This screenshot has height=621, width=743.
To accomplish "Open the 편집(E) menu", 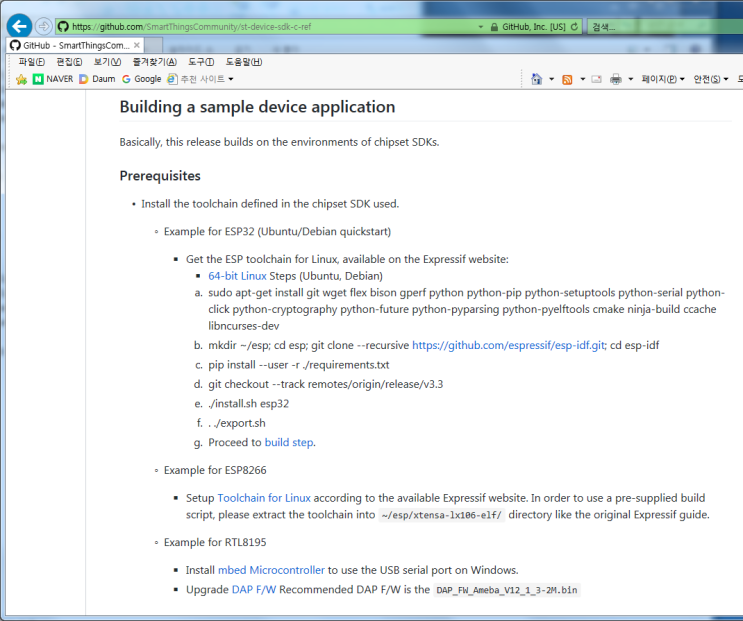I will pyautogui.click(x=69, y=62).
